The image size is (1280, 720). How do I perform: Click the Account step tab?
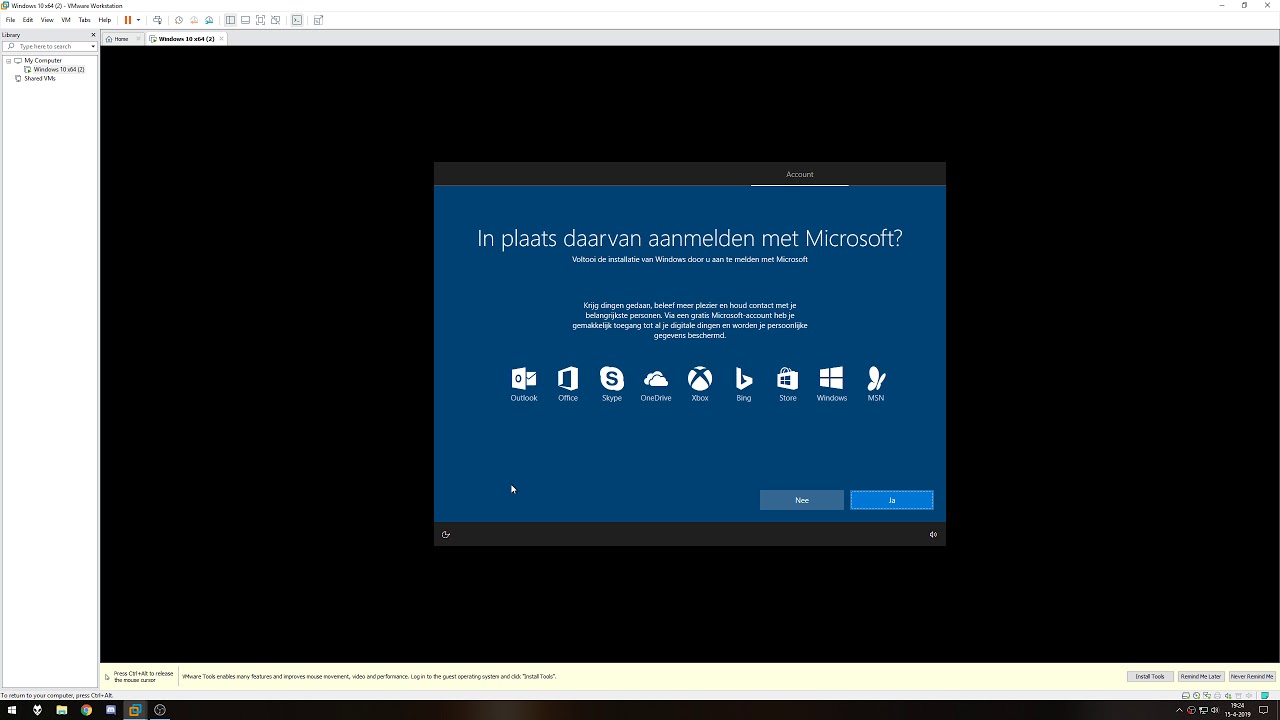800,174
